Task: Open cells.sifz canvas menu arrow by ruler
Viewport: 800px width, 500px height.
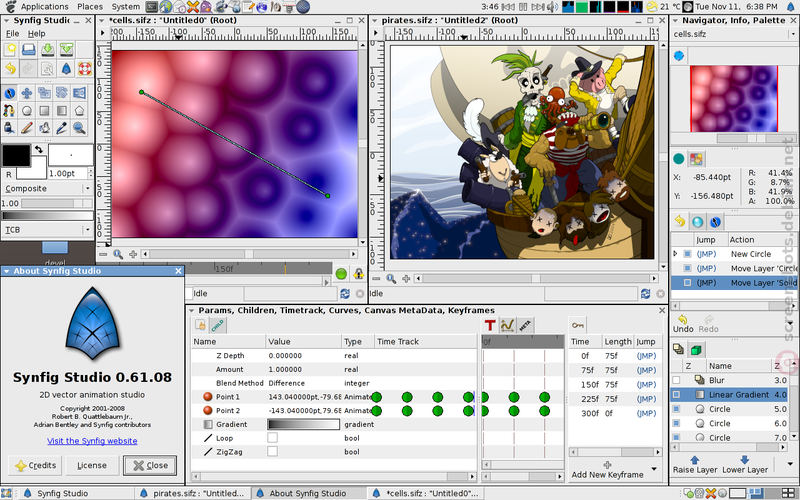Action: [x=103, y=33]
